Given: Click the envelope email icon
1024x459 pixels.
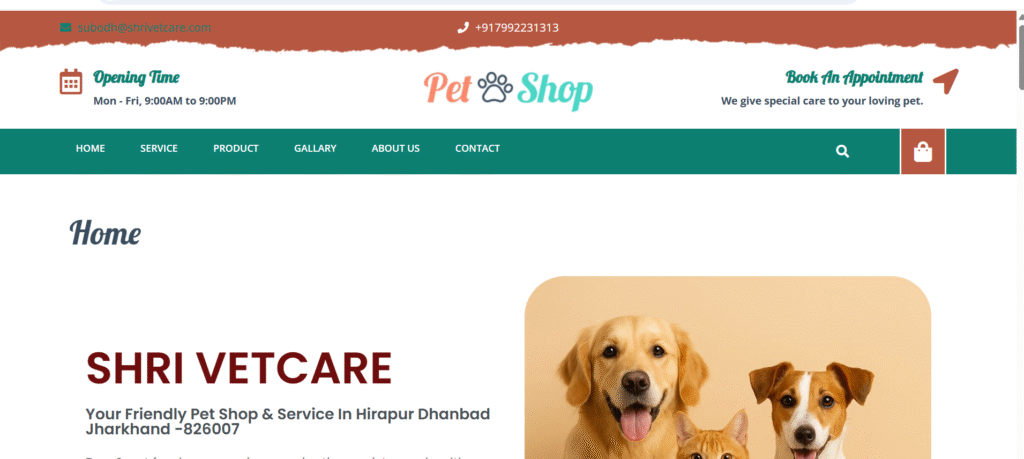Looking at the screenshot, I should click(65, 27).
